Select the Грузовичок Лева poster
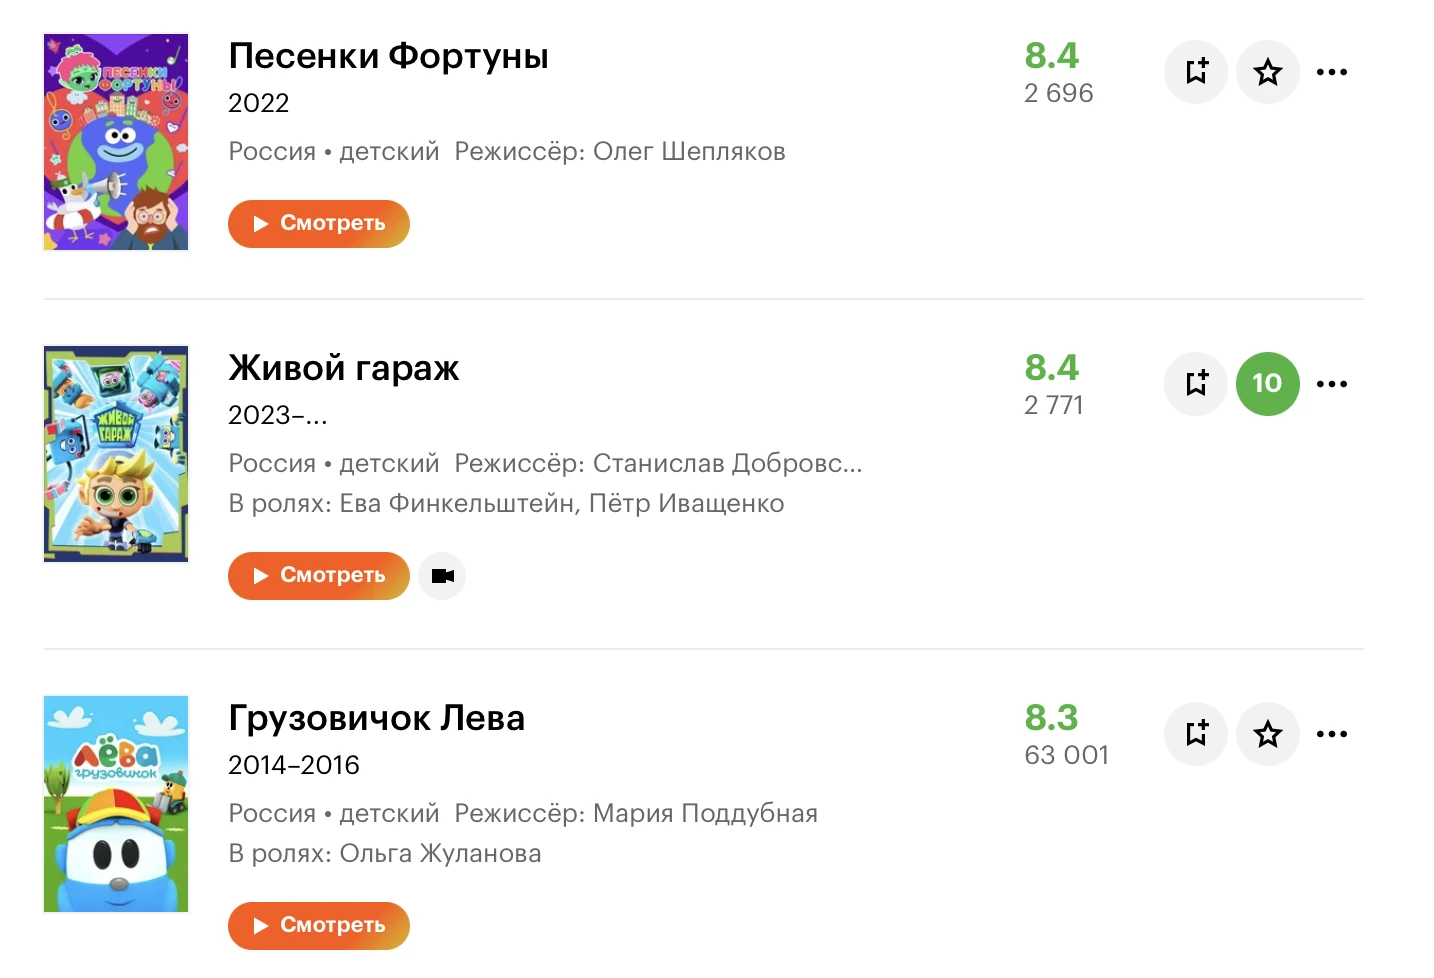The height and width of the screenshot is (978, 1434). 116,804
